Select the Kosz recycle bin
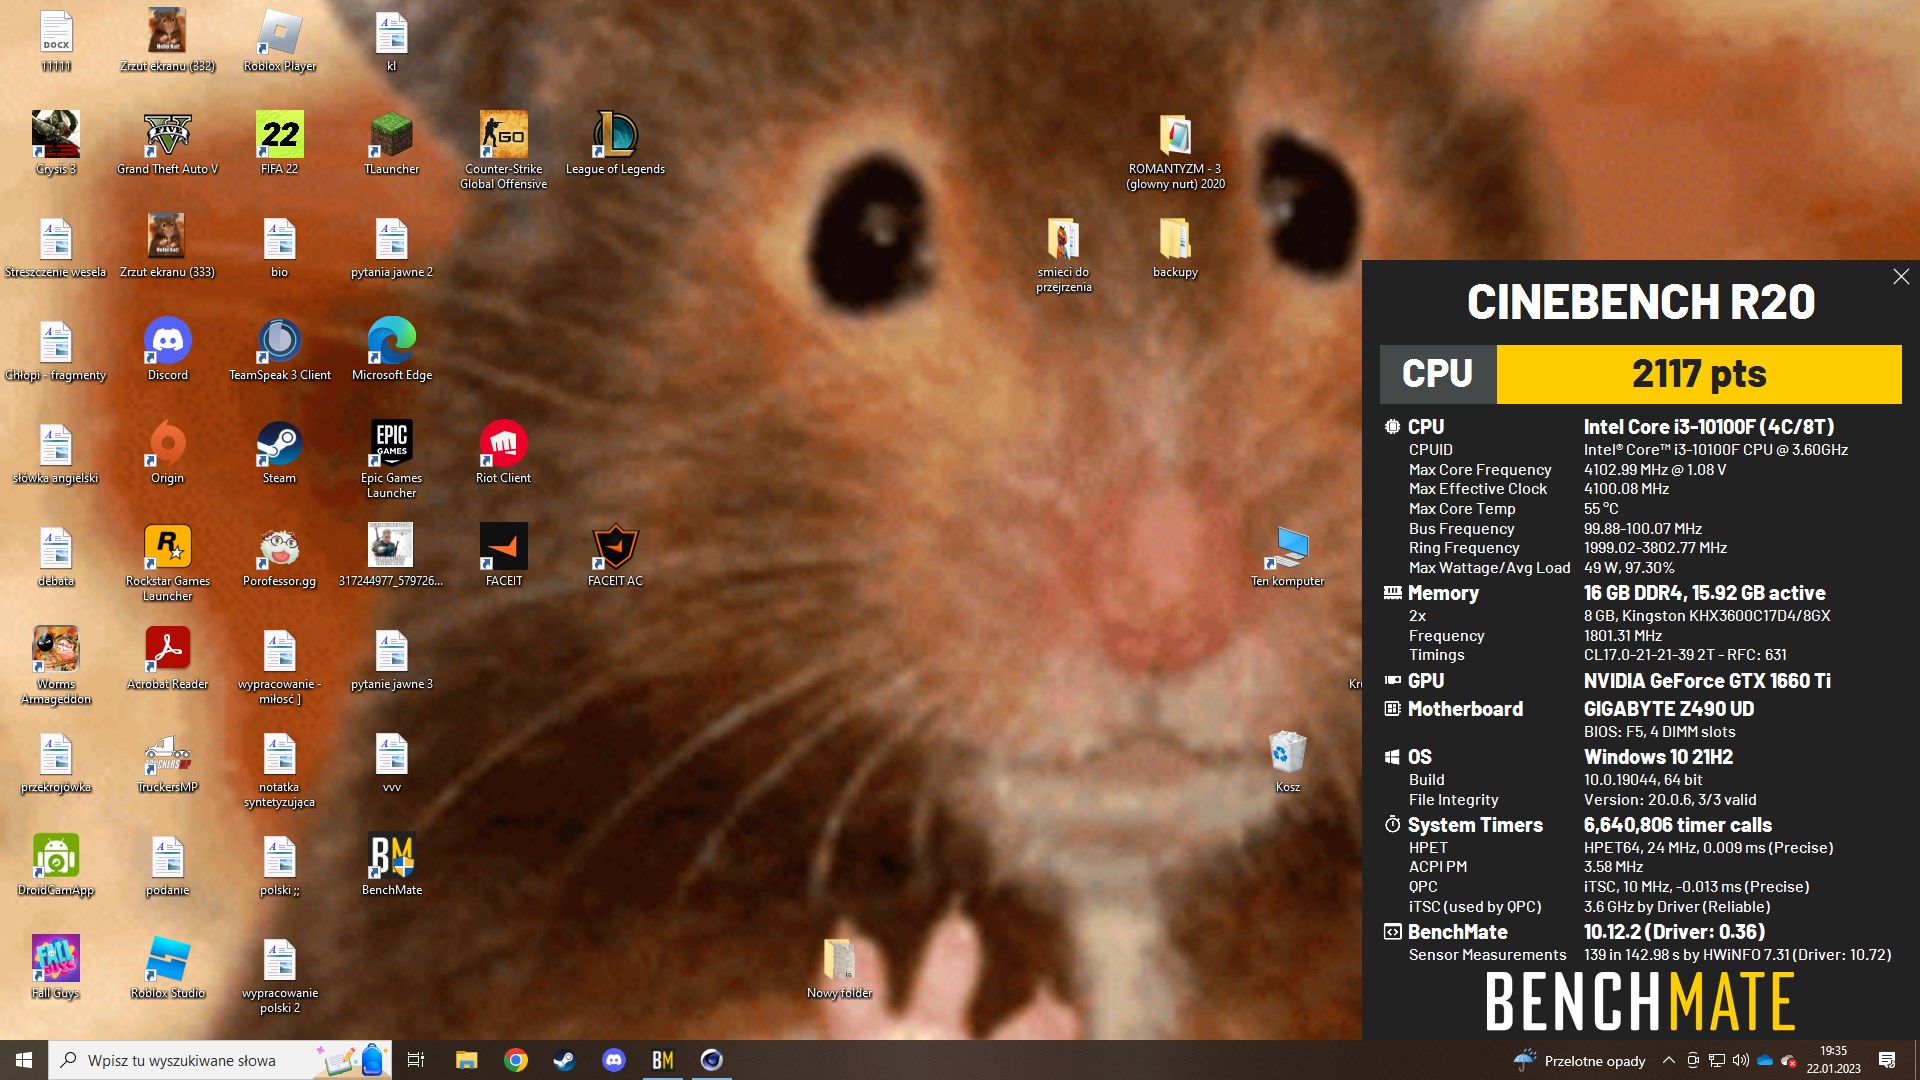The image size is (1920, 1080). click(x=1287, y=762)
